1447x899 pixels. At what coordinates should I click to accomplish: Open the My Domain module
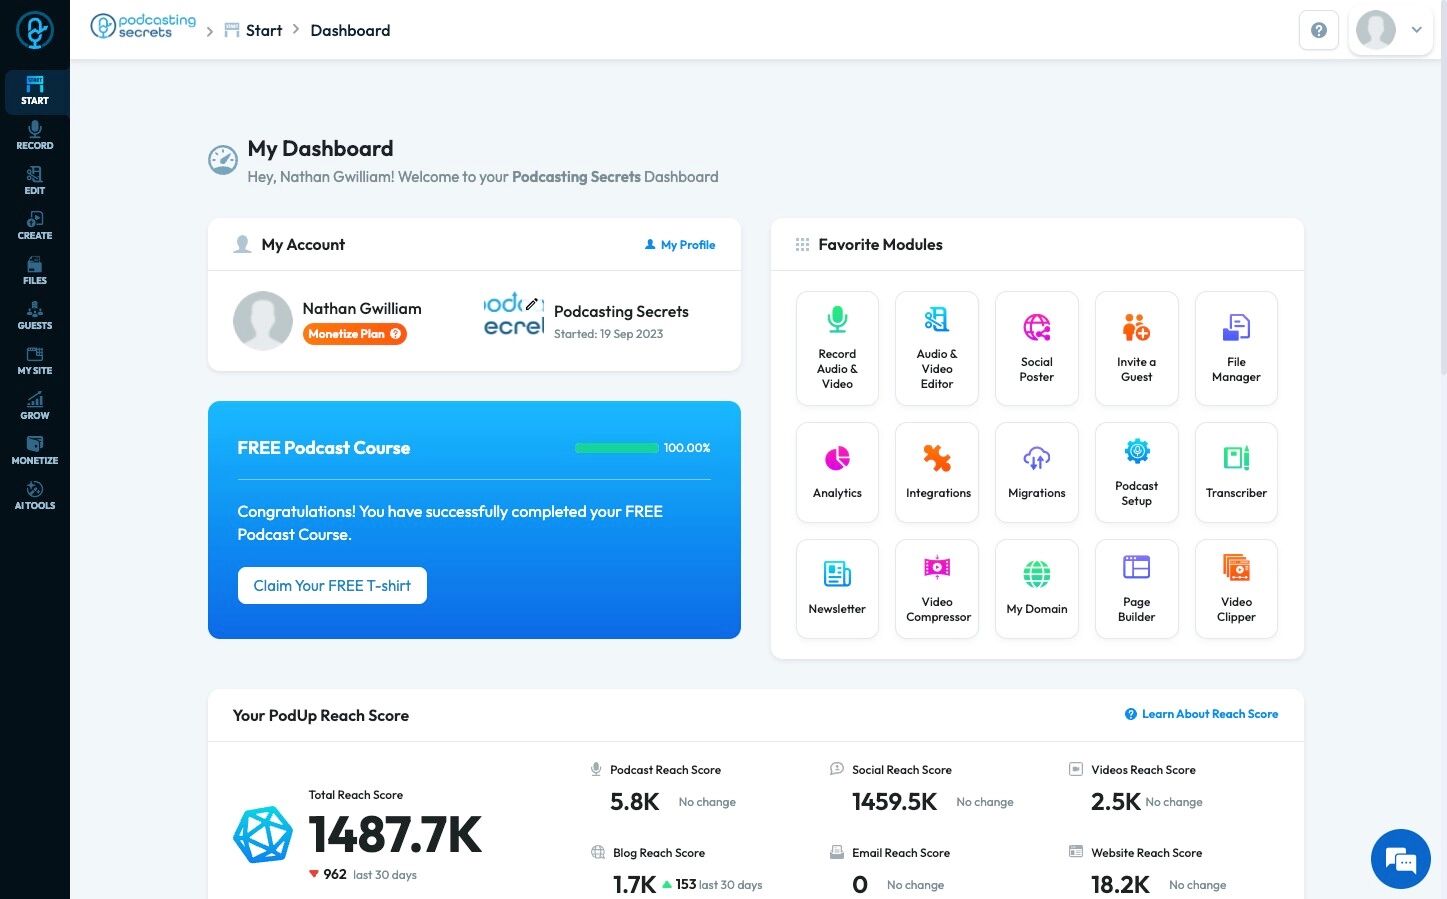(1037, 589)
